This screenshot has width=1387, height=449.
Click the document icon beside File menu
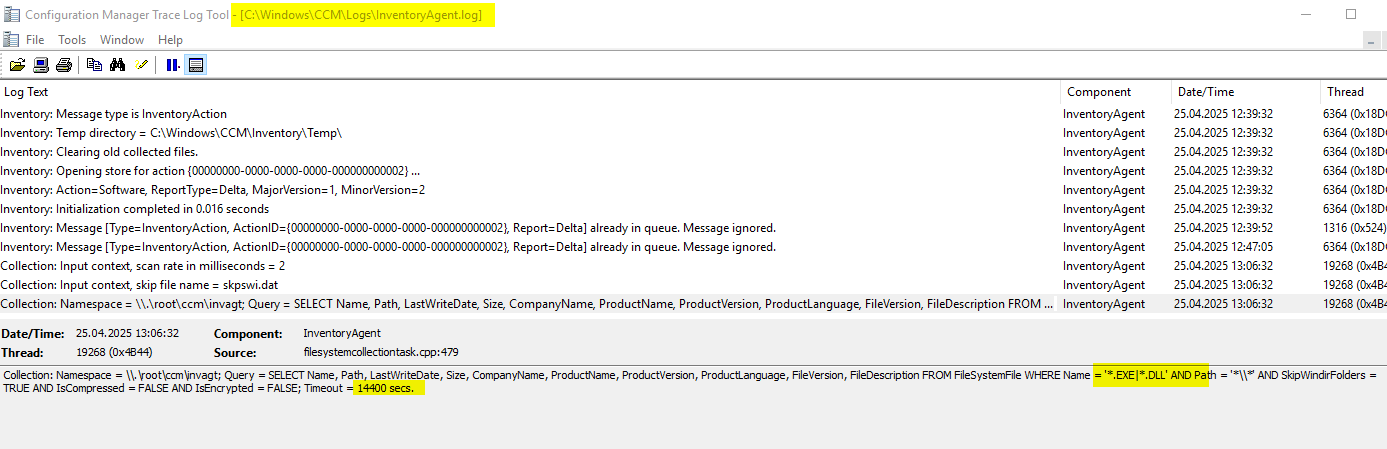11,40
